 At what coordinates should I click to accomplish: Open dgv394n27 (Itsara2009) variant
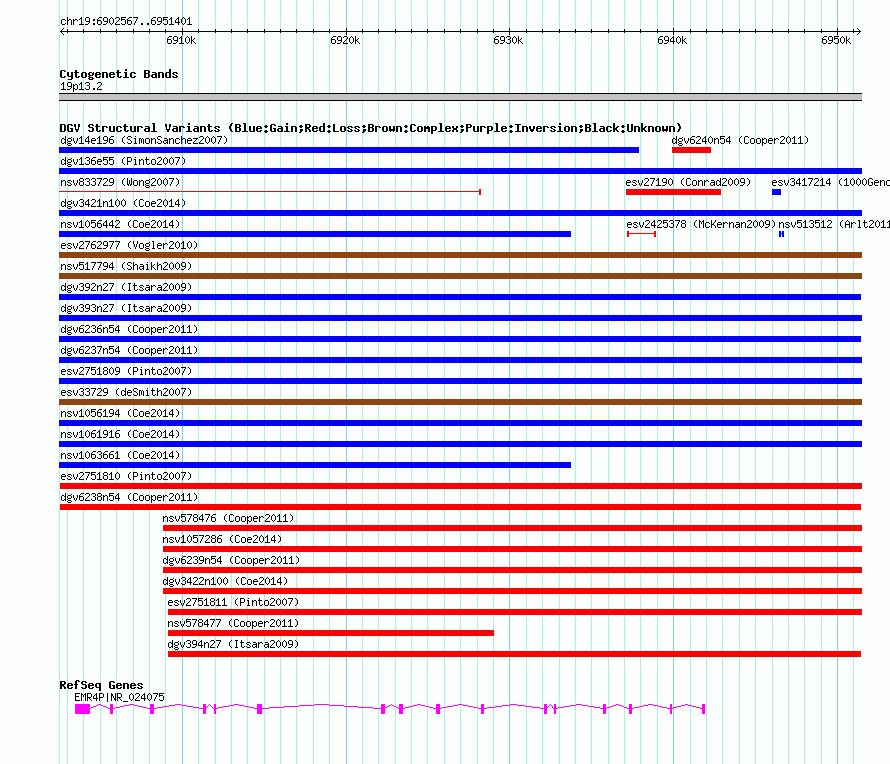pos(233,644)
